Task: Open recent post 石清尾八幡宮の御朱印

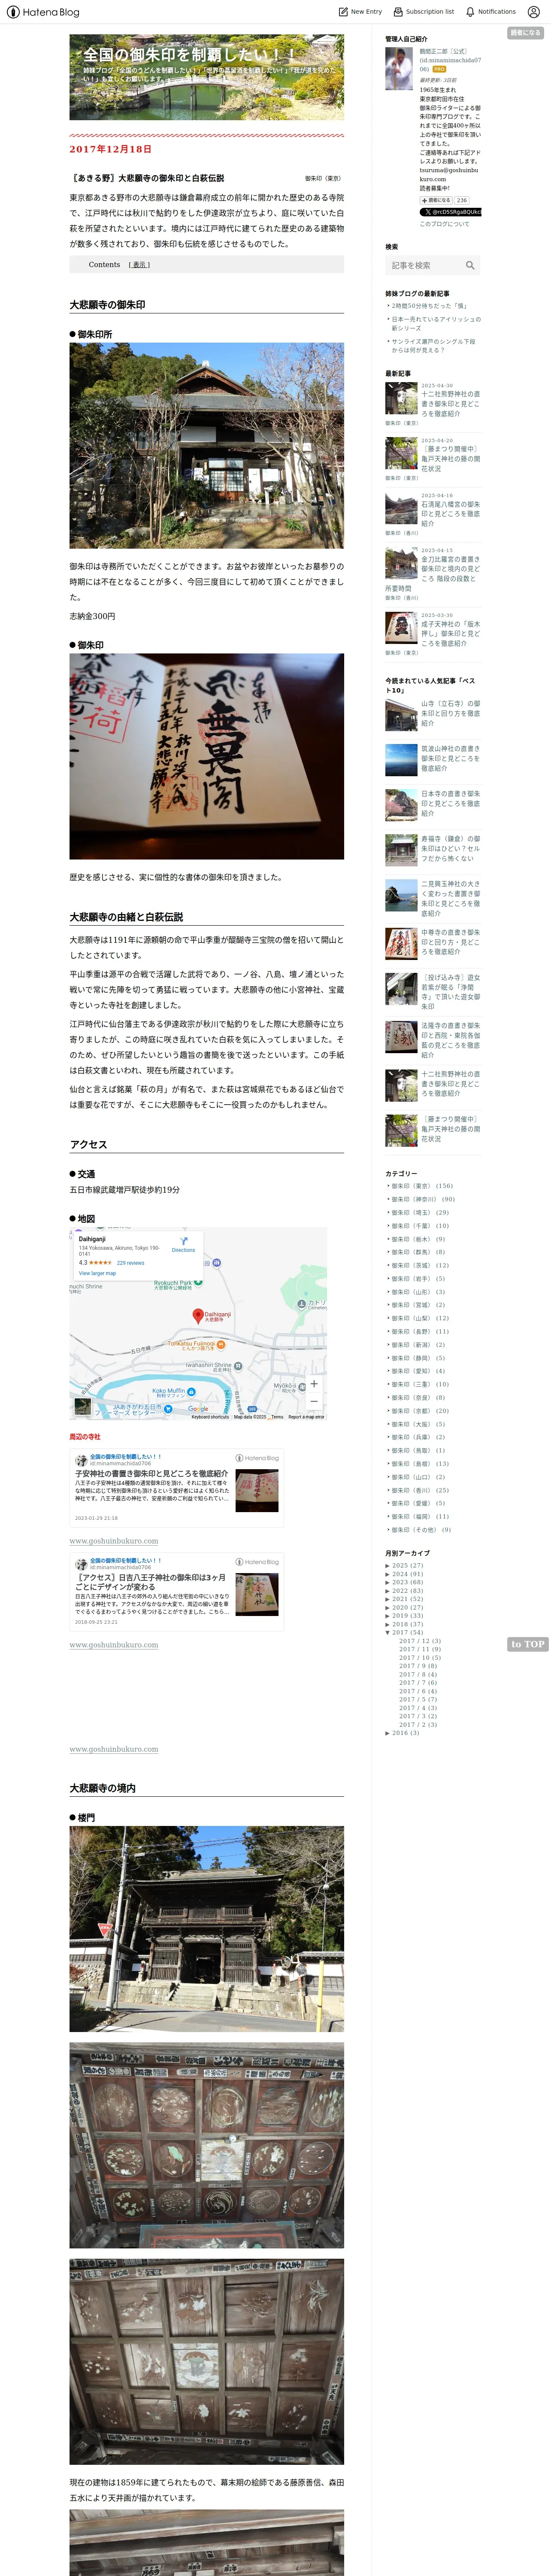Action: (x=450, y=513)
